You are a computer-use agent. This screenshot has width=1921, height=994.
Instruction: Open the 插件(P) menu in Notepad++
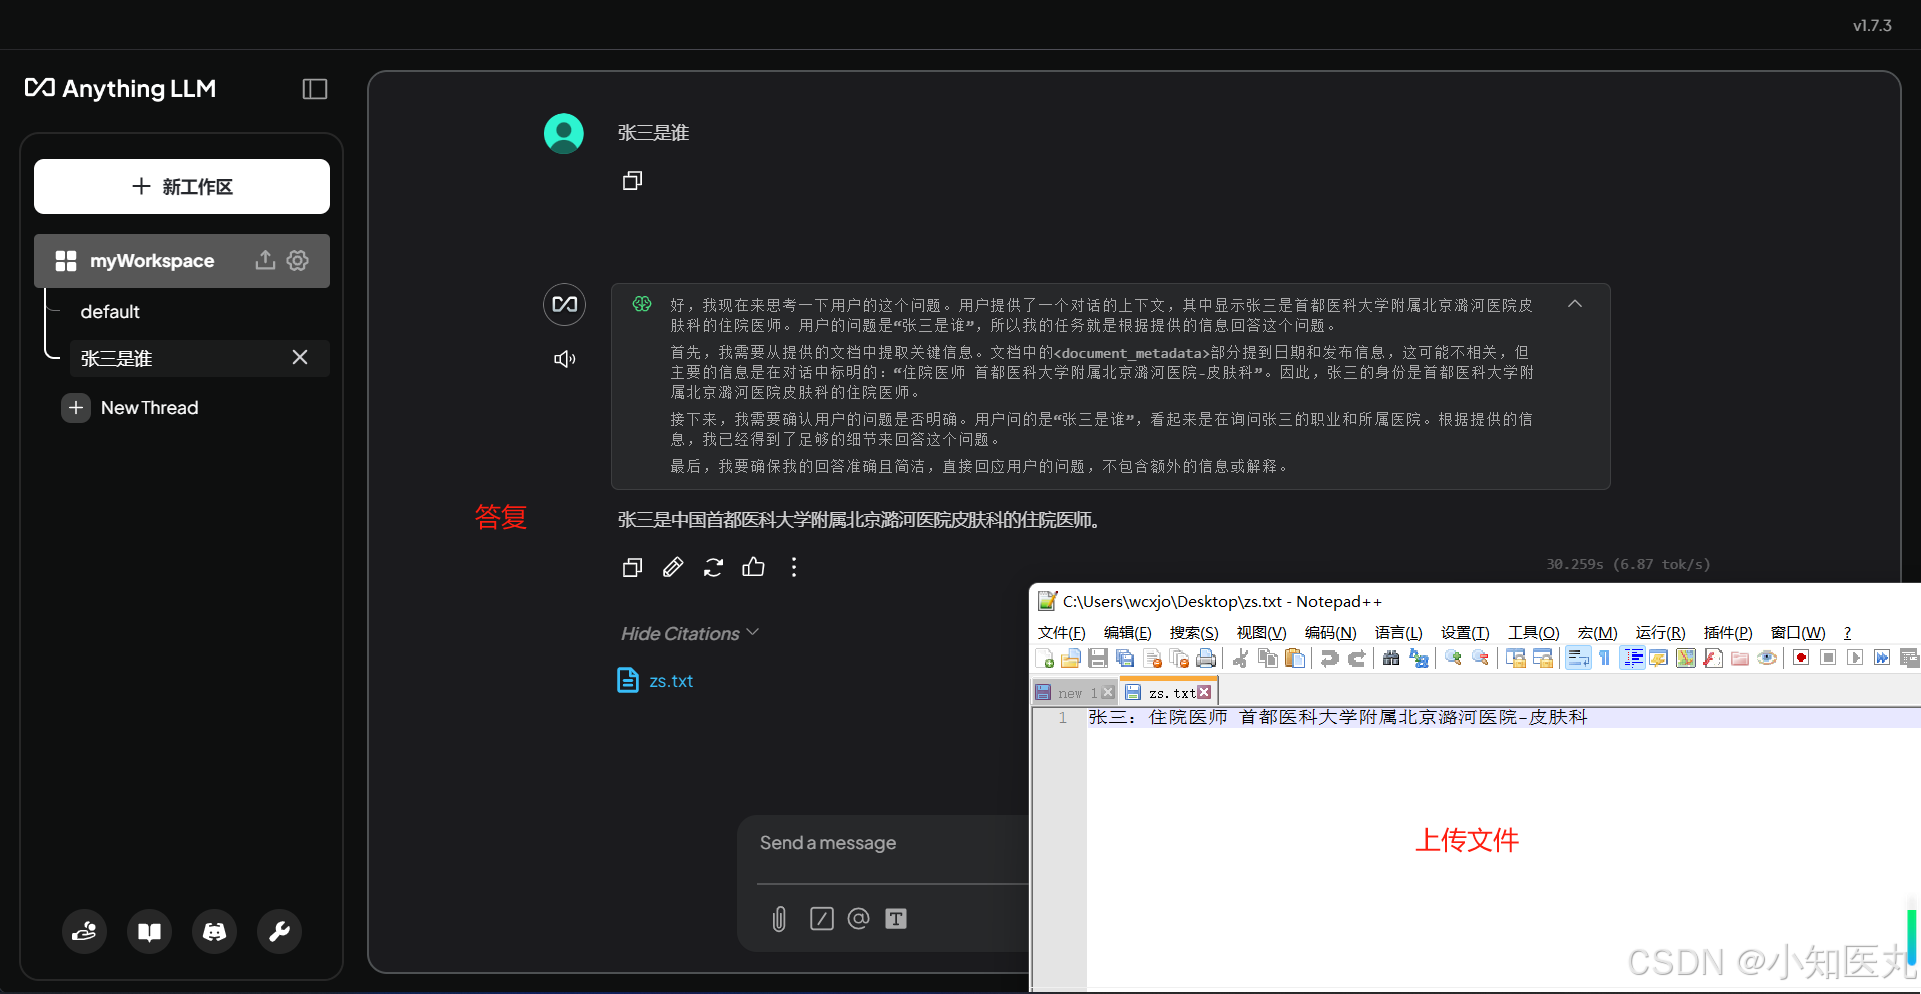coord(1727,632)
